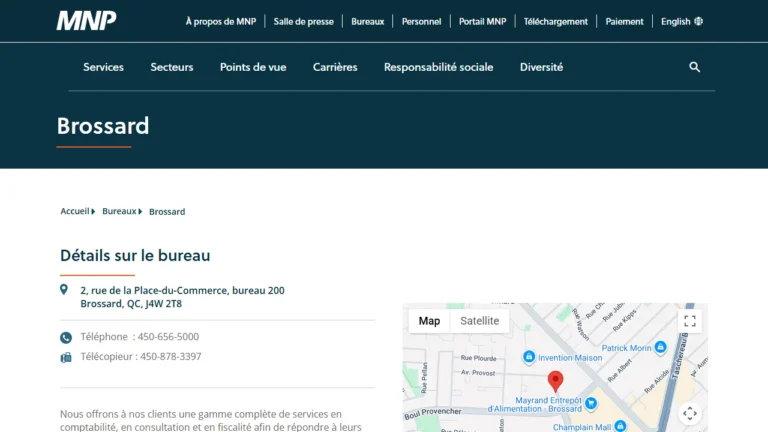768x432 pixels.
Task: Open Bureaux link in top bar
Action: 367,22
